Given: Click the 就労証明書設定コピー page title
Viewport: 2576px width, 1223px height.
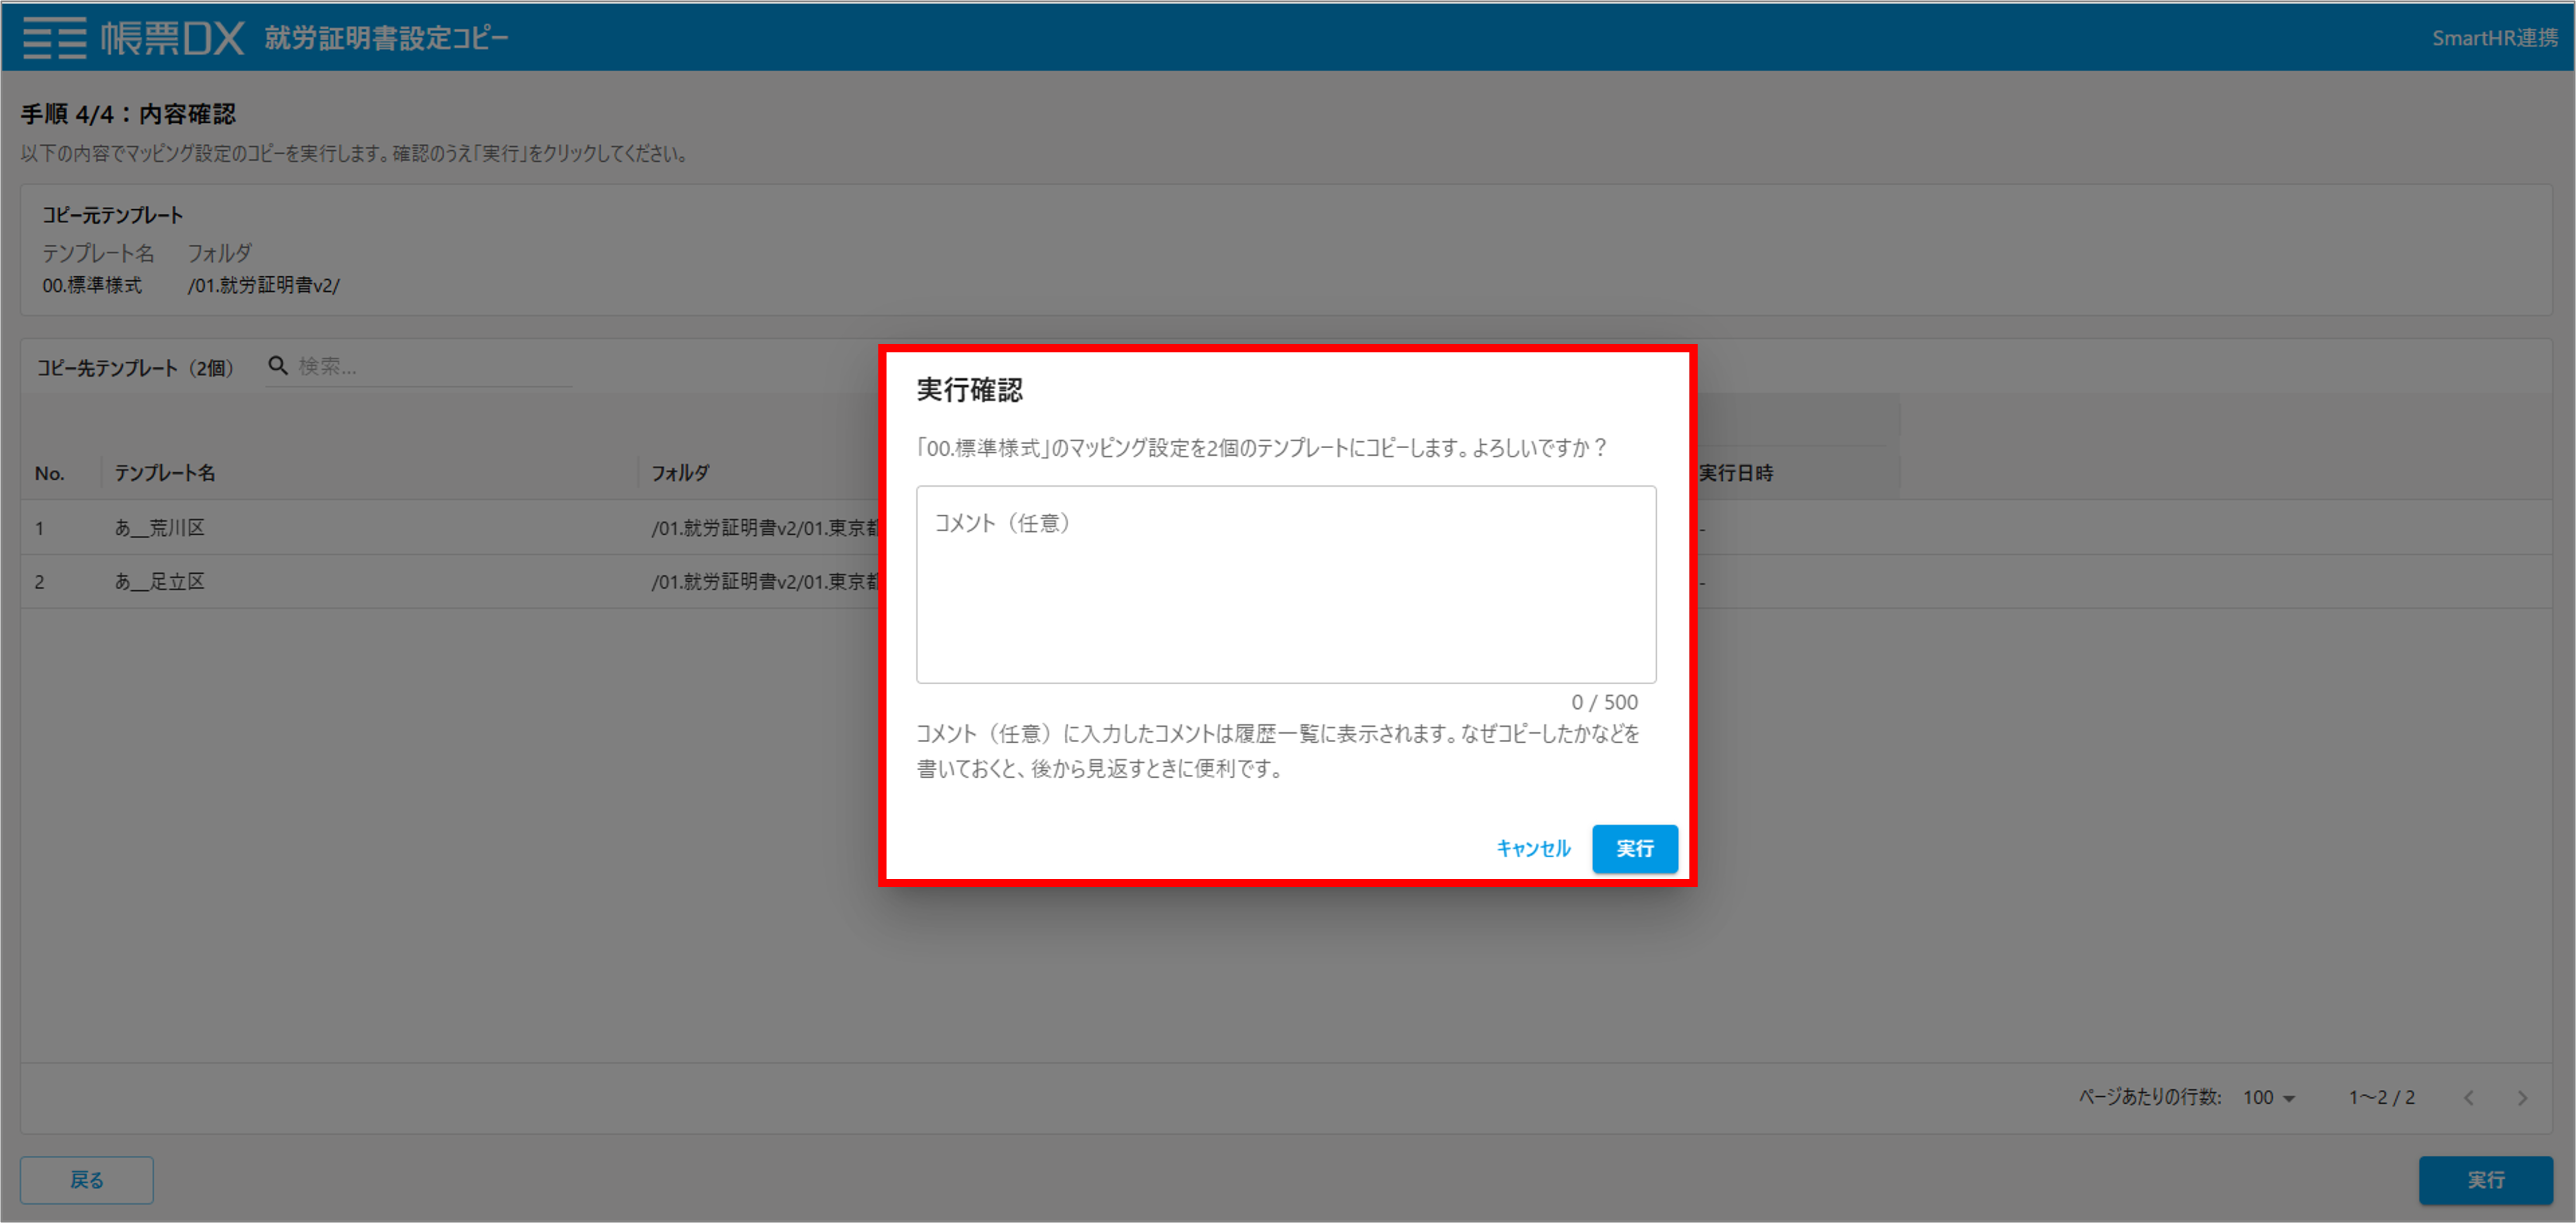Looking at the screenshot, I should 387,38.
